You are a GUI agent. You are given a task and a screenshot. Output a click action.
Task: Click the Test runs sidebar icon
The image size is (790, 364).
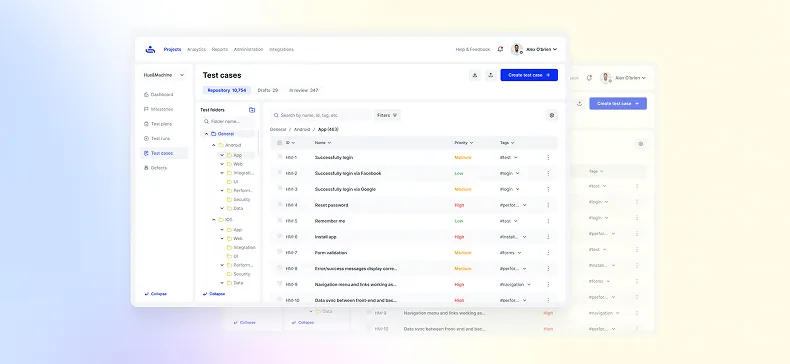click(146, 139)
